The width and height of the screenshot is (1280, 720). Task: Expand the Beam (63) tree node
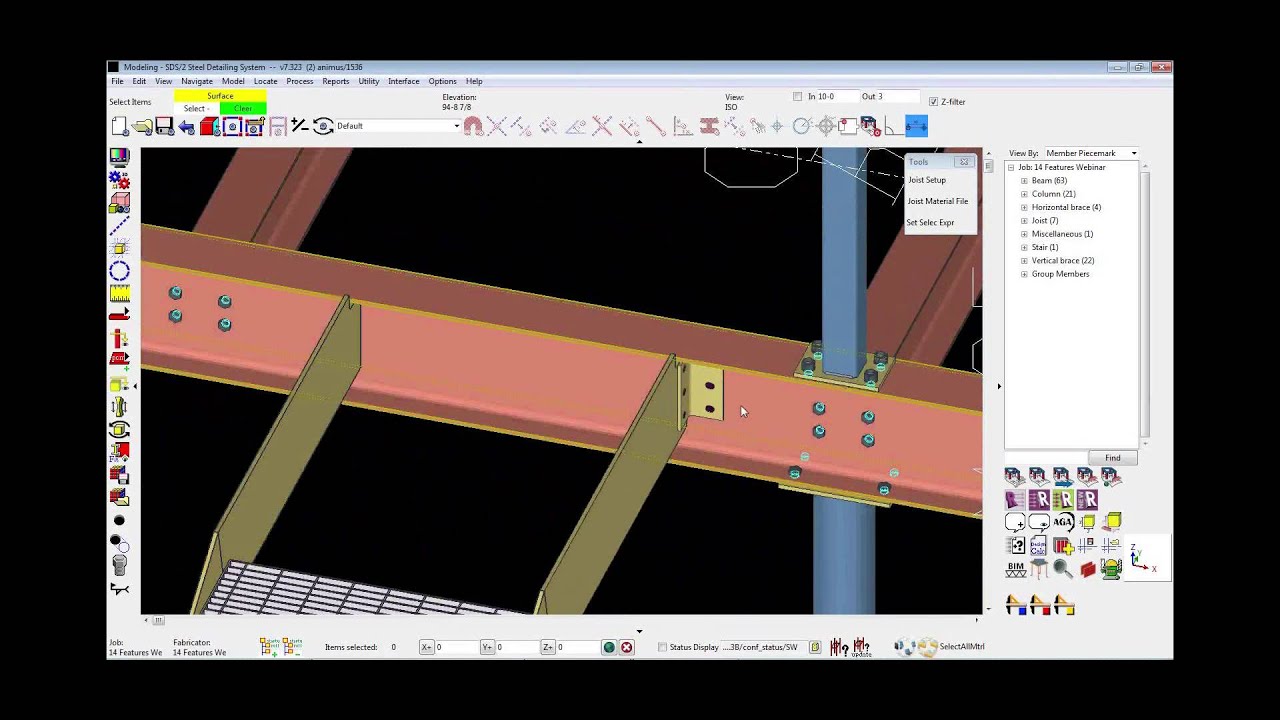tap(1024, 181)
